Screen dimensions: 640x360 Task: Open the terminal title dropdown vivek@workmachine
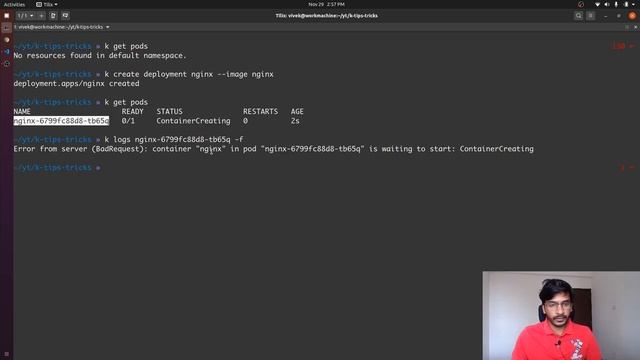point(62,27)
